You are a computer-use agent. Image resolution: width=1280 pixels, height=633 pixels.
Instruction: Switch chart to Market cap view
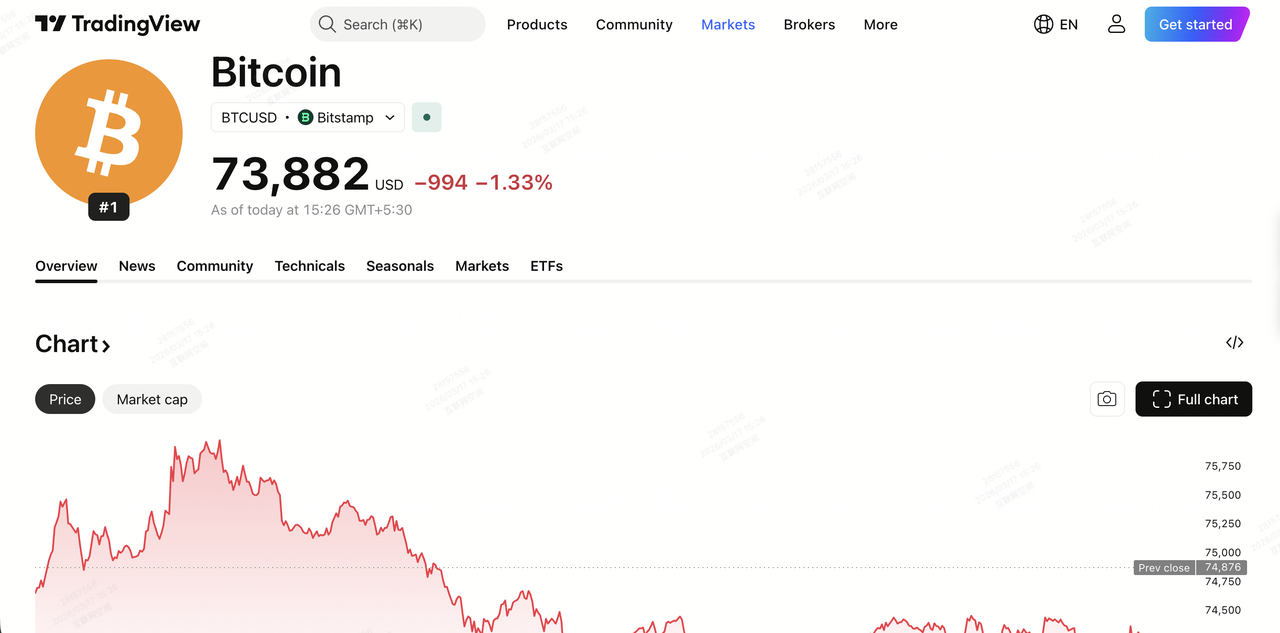152,399
